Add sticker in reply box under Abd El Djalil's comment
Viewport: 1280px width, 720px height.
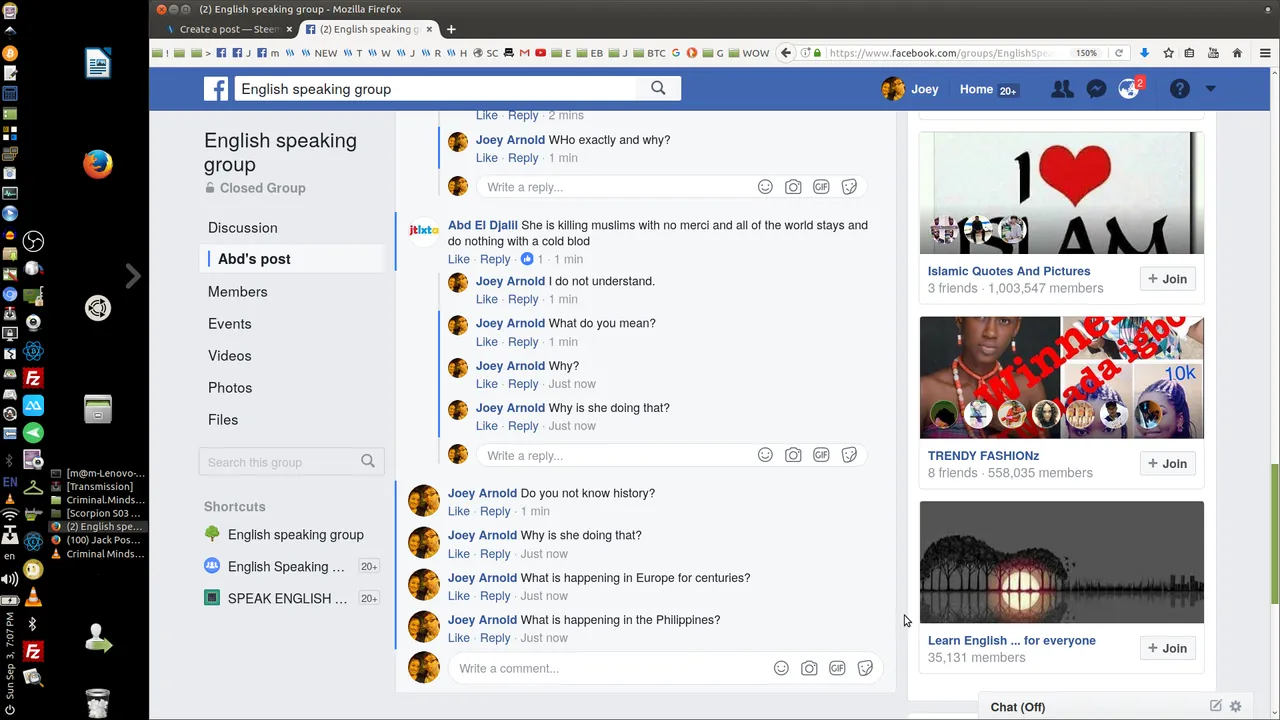849,455
